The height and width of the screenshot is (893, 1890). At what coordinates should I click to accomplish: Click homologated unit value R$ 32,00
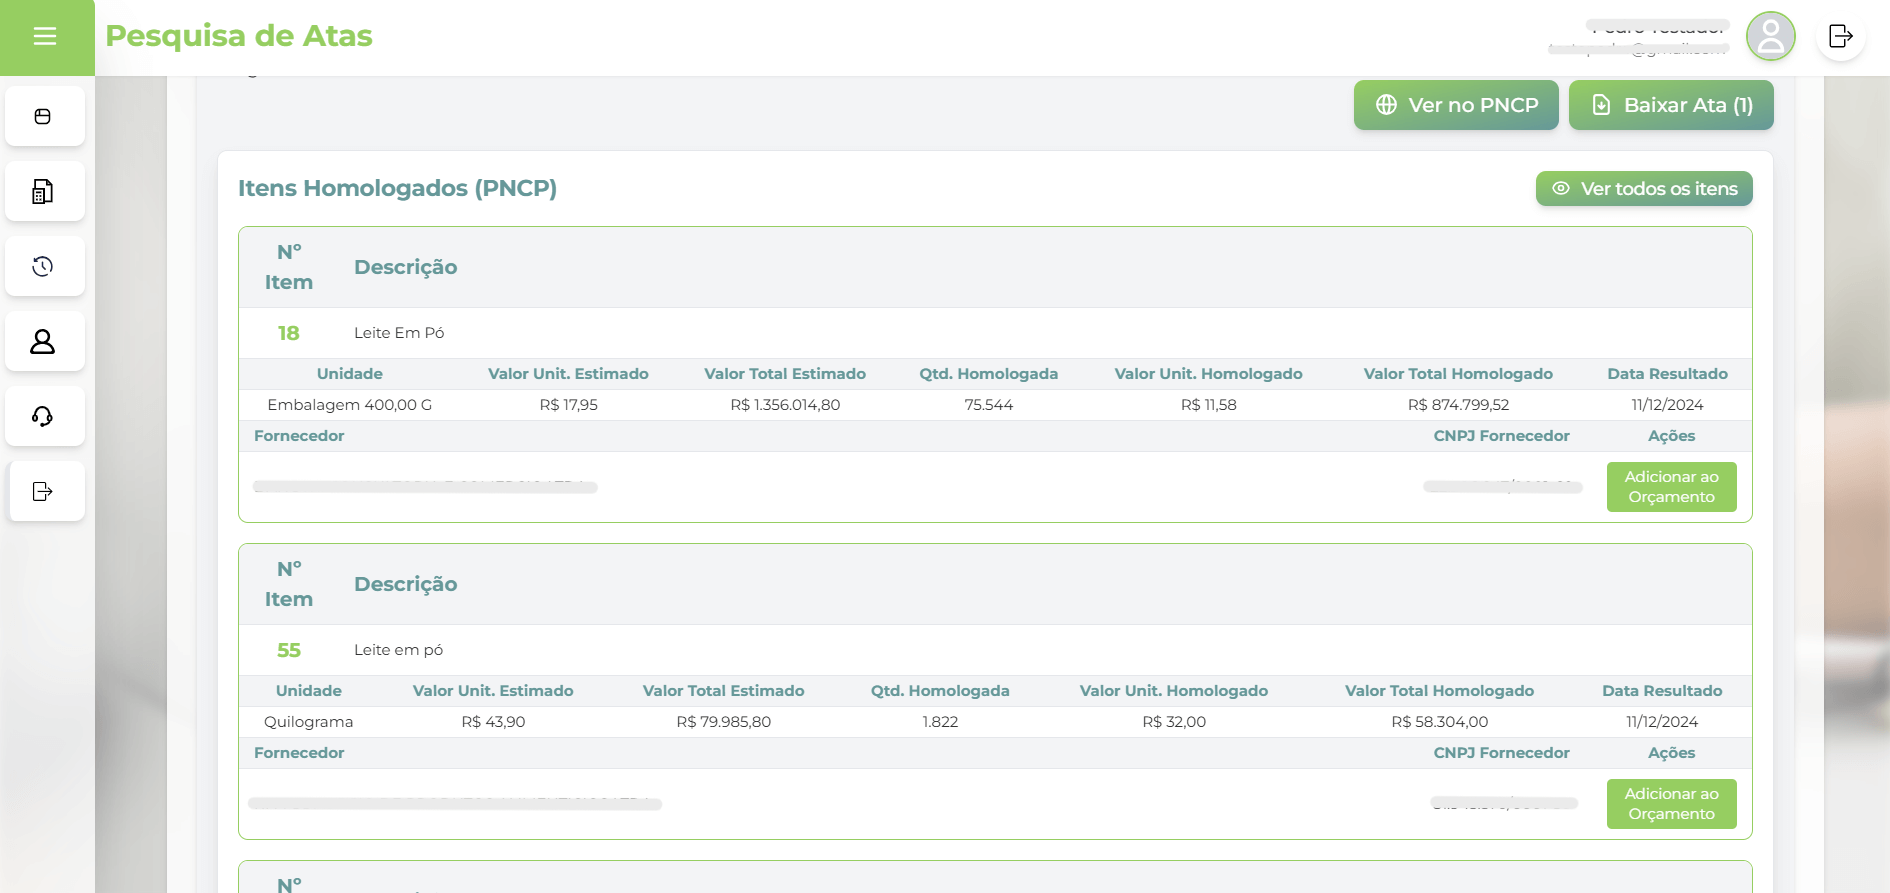(x=1174, y=722)
